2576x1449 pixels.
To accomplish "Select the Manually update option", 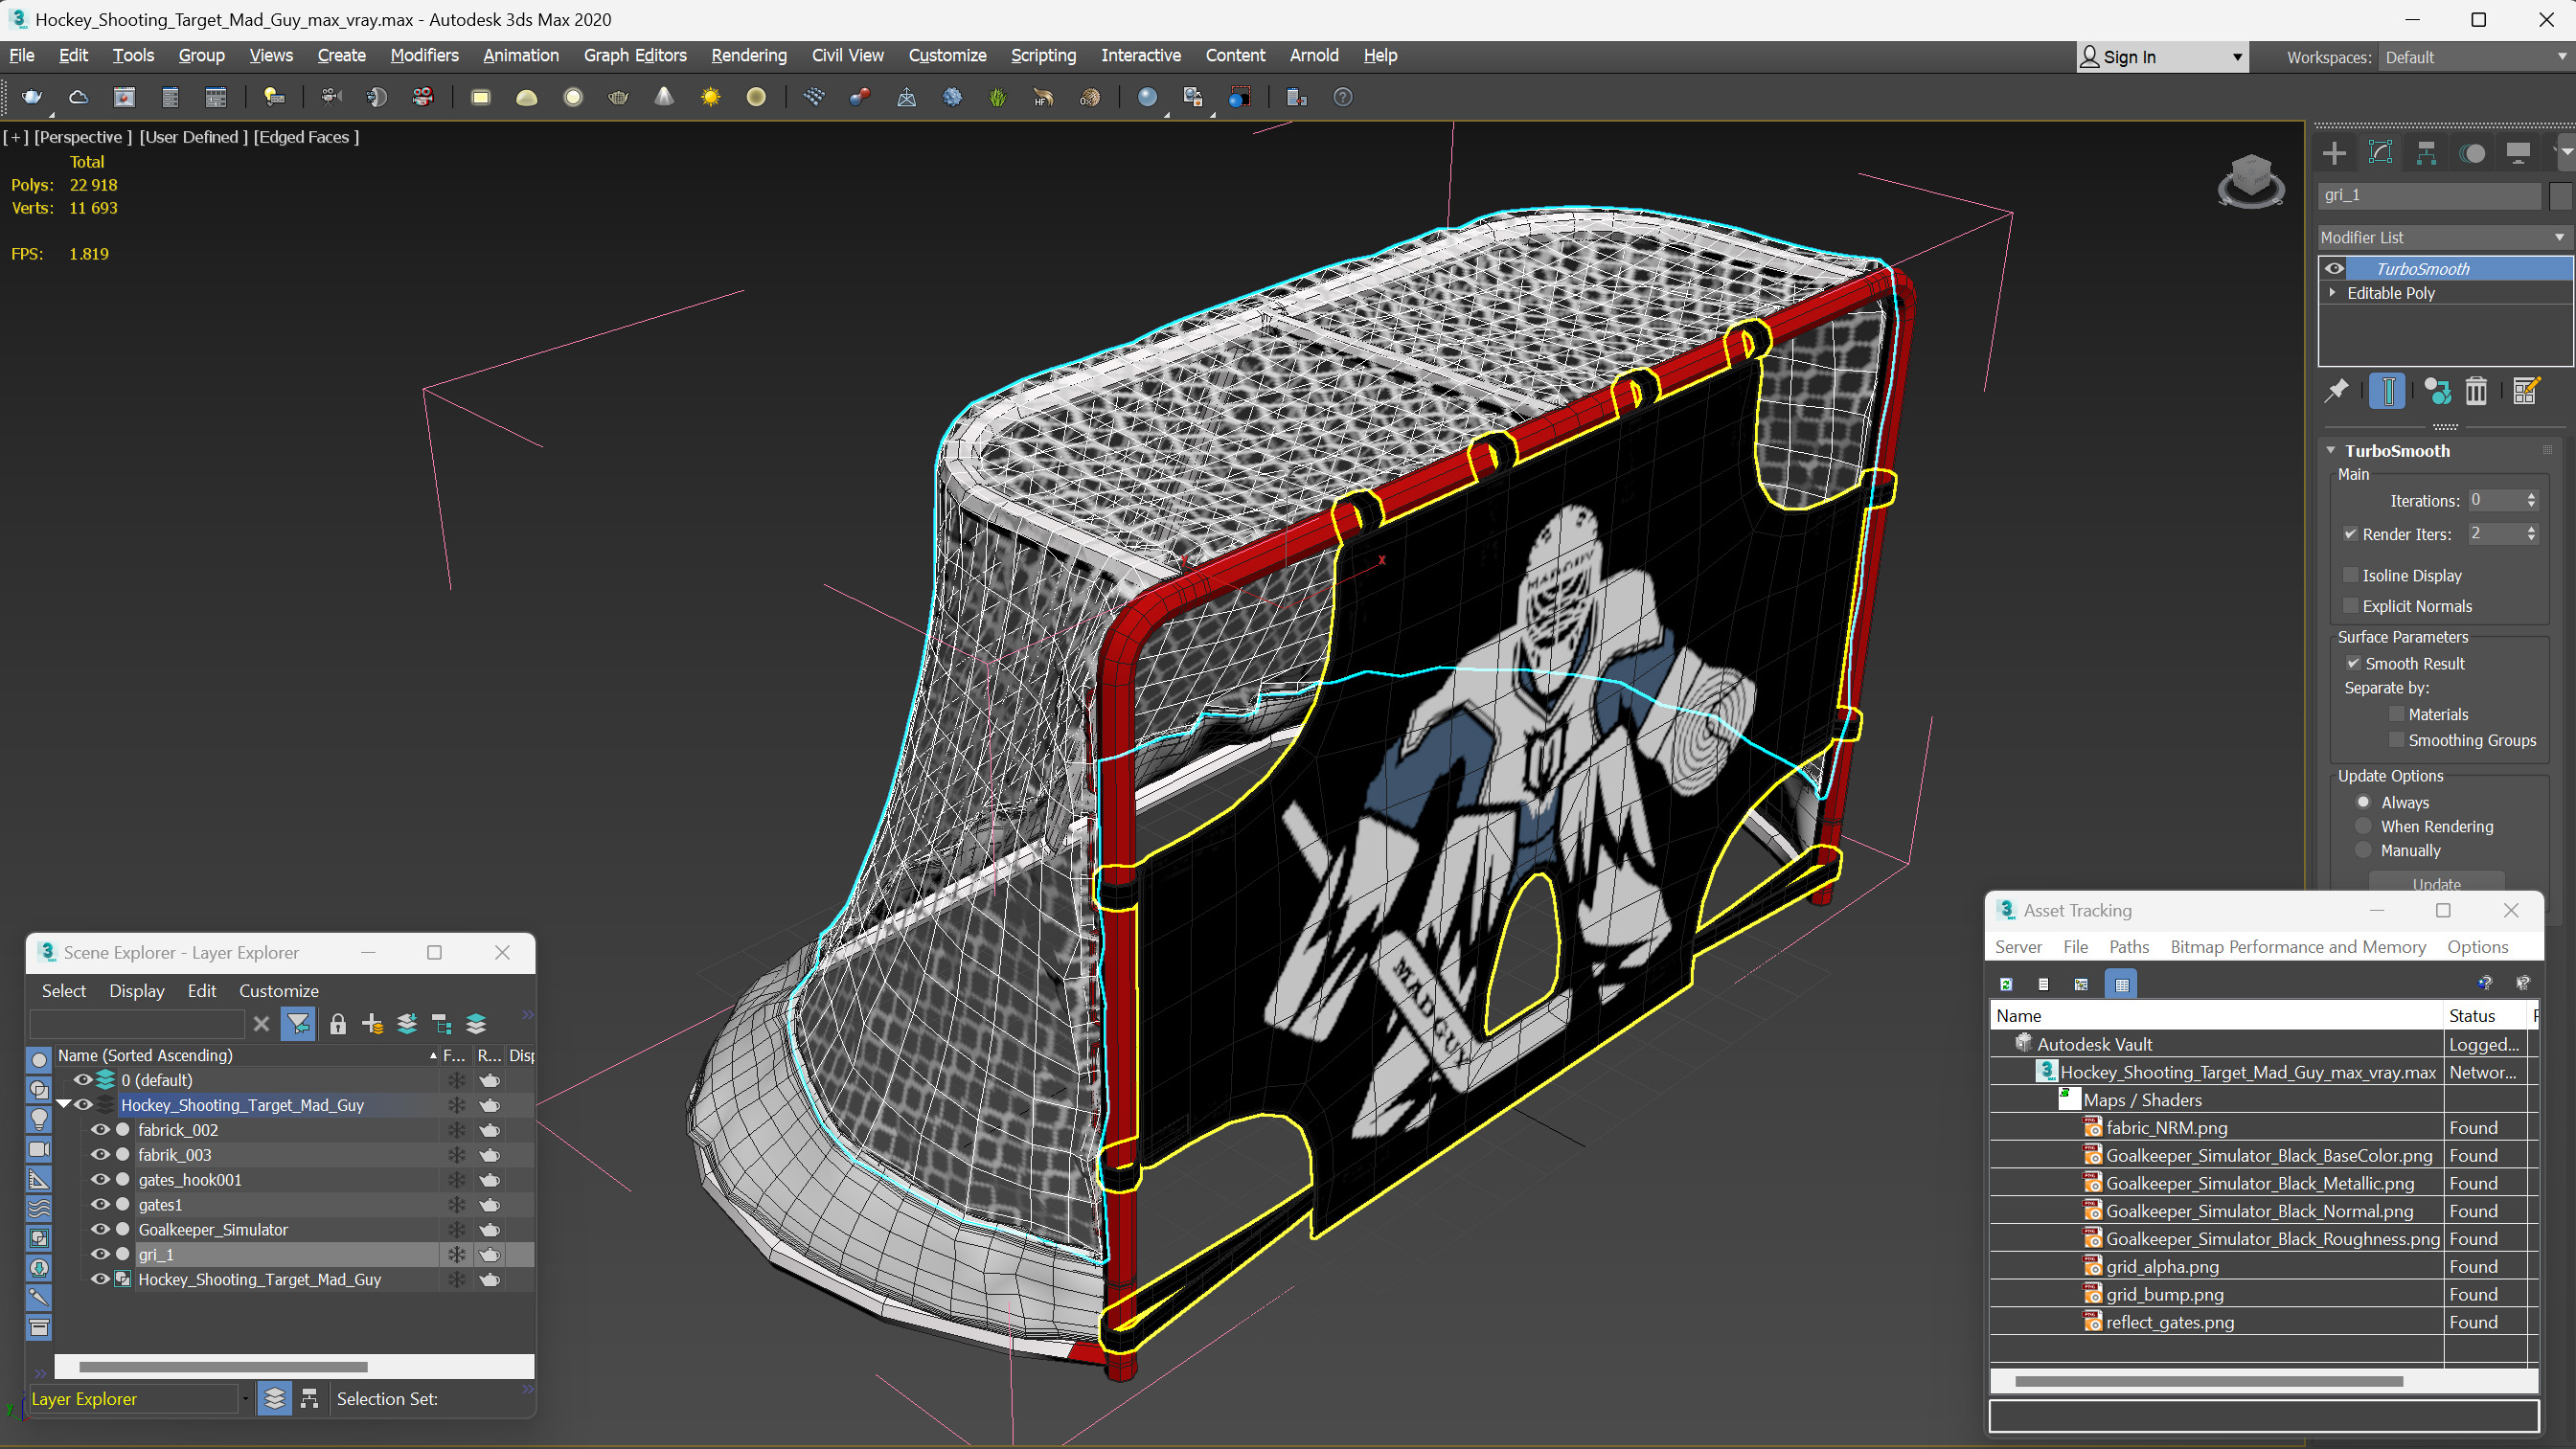I will pyautogui.click(x=2363, y=850).
